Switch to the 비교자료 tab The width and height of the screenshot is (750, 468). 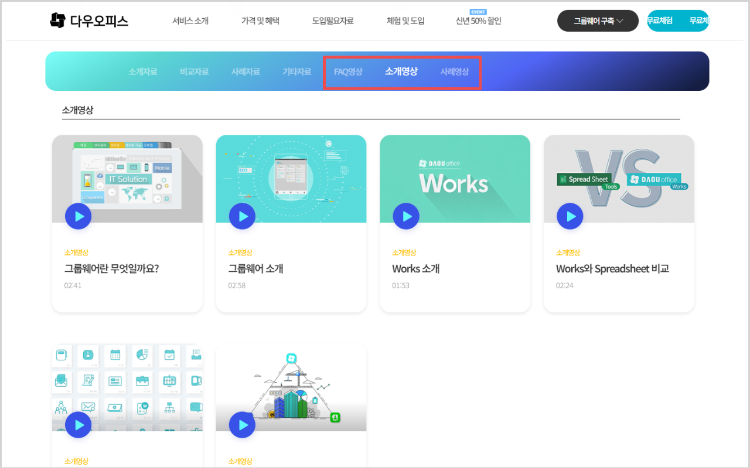tap(194, 72)
